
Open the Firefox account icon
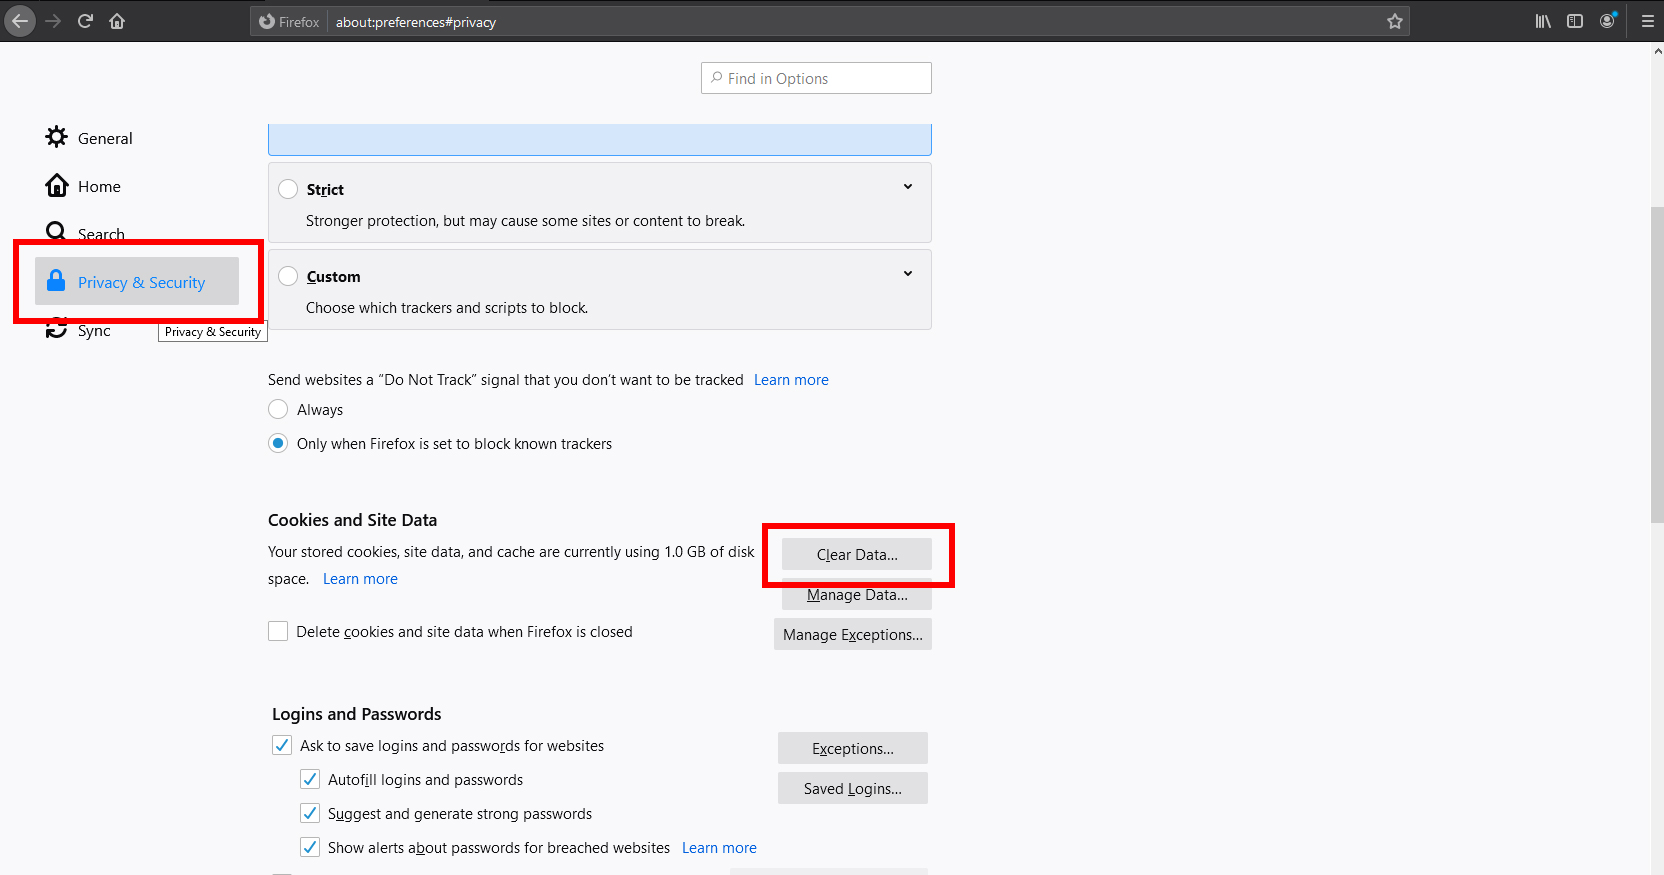(1607, 21)
